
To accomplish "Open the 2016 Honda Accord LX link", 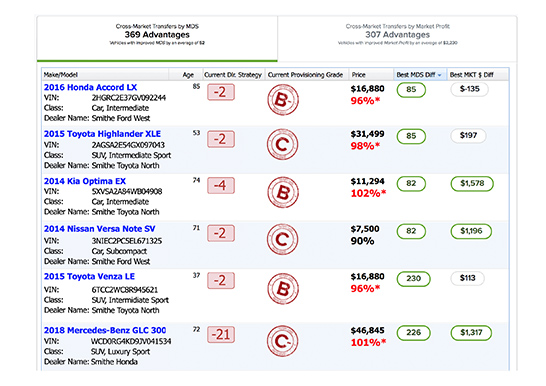I will pos(91,87).
